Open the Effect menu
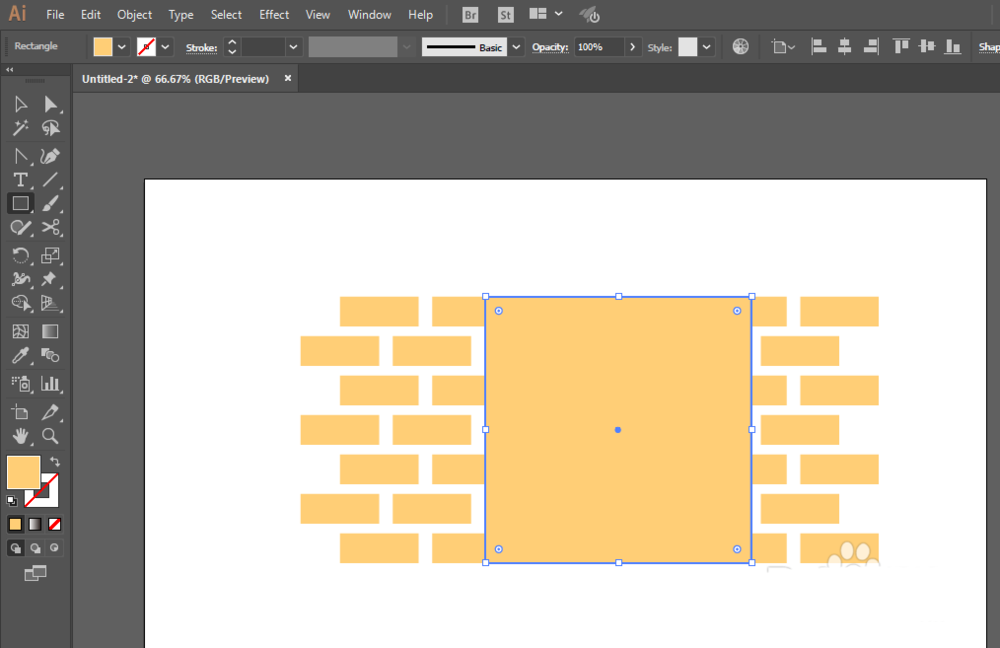Image resolution: width=1000 pixels, height=648 pixels. pos(274,15)
